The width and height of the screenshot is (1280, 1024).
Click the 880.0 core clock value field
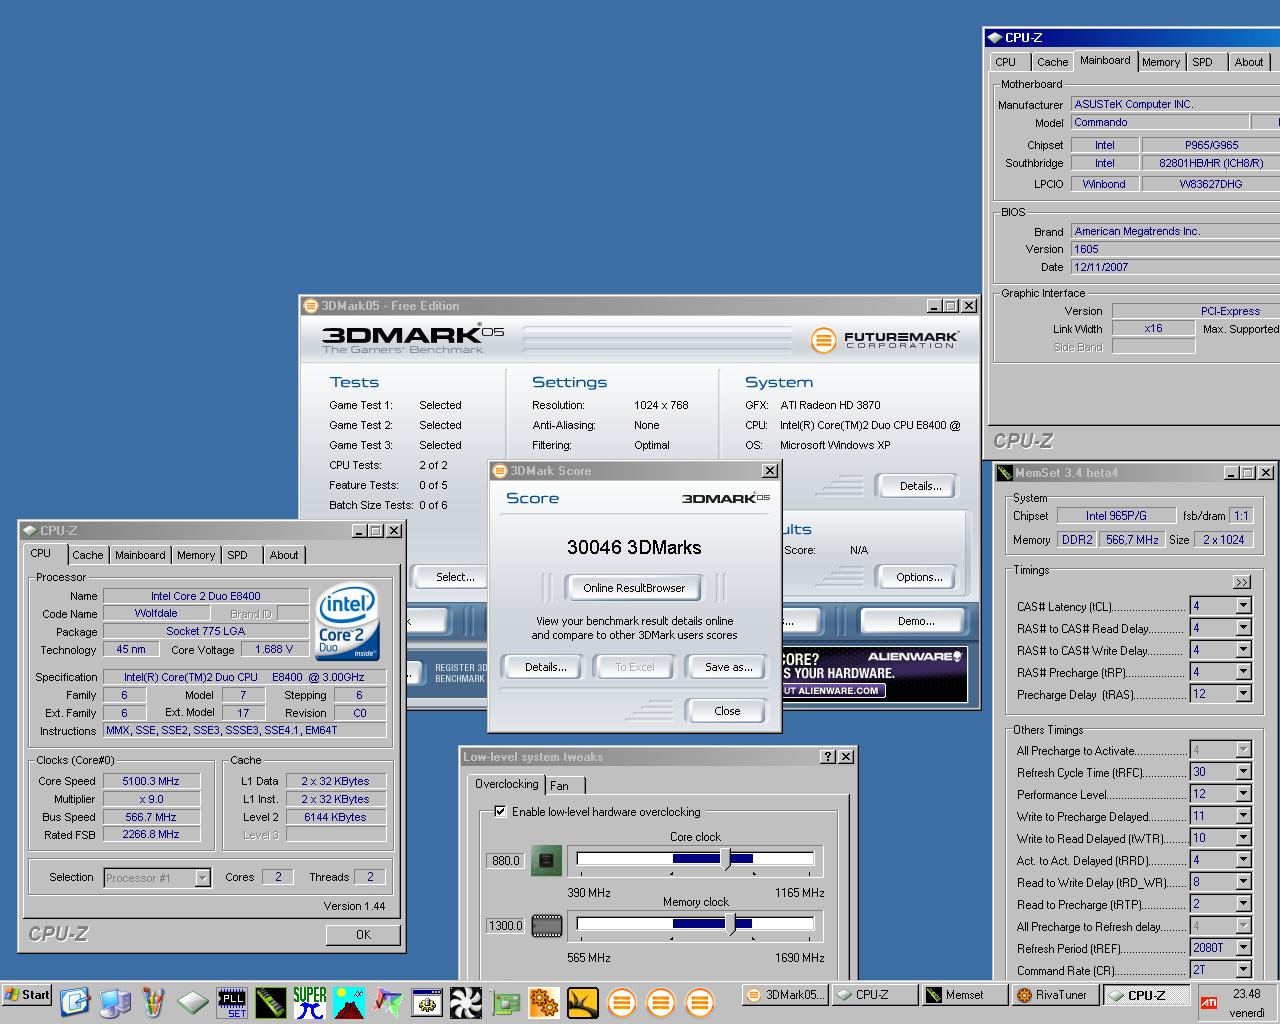point(505,860)
